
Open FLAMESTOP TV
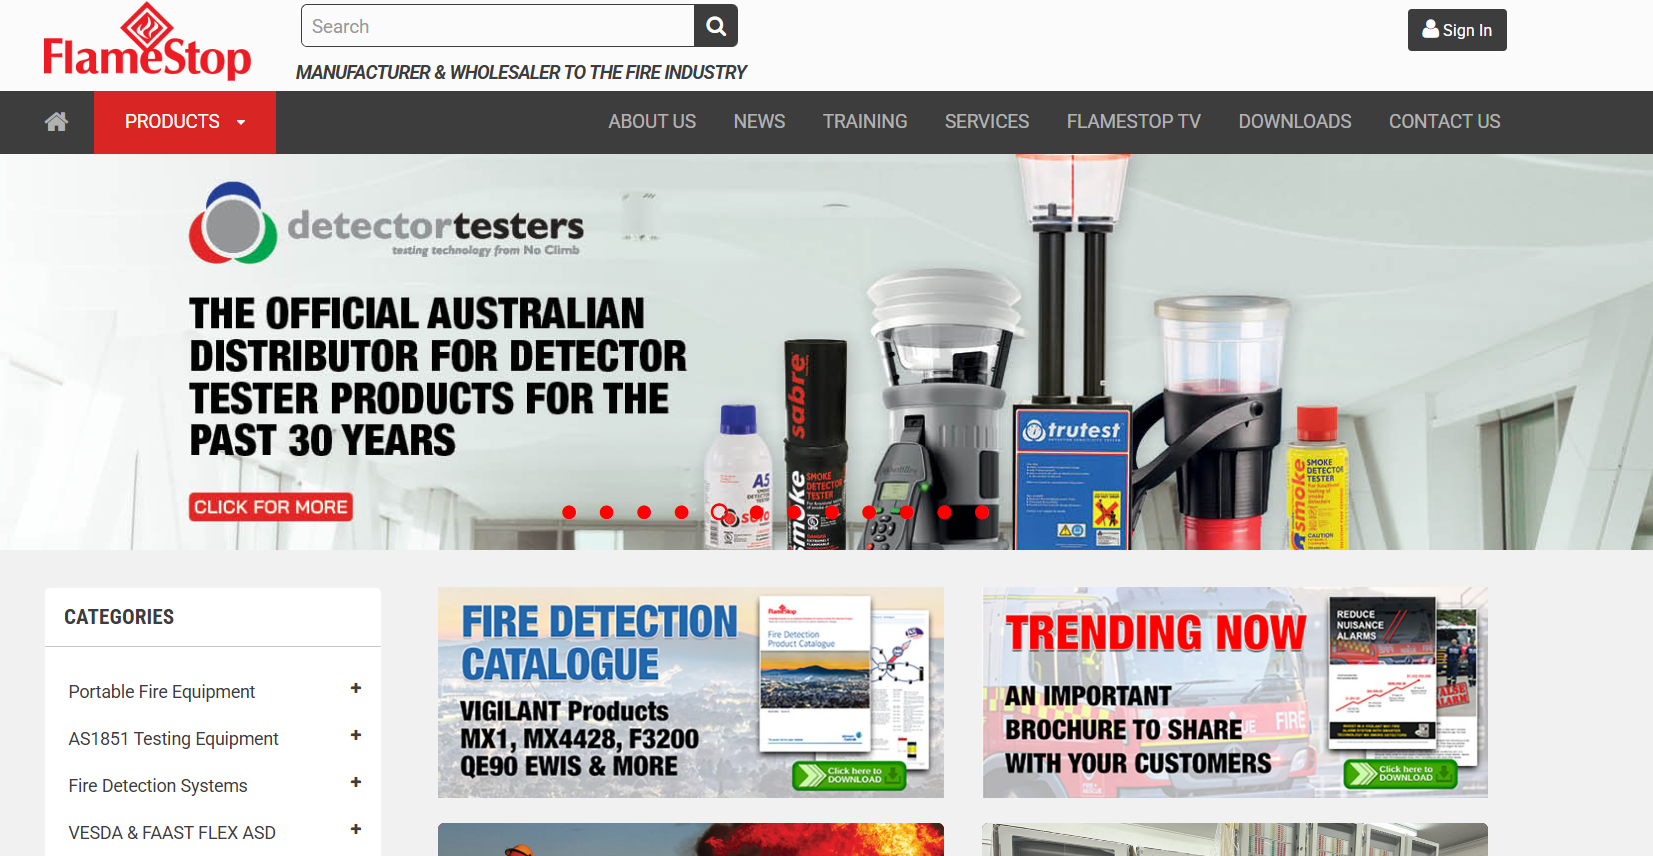tap(1134, 122)
